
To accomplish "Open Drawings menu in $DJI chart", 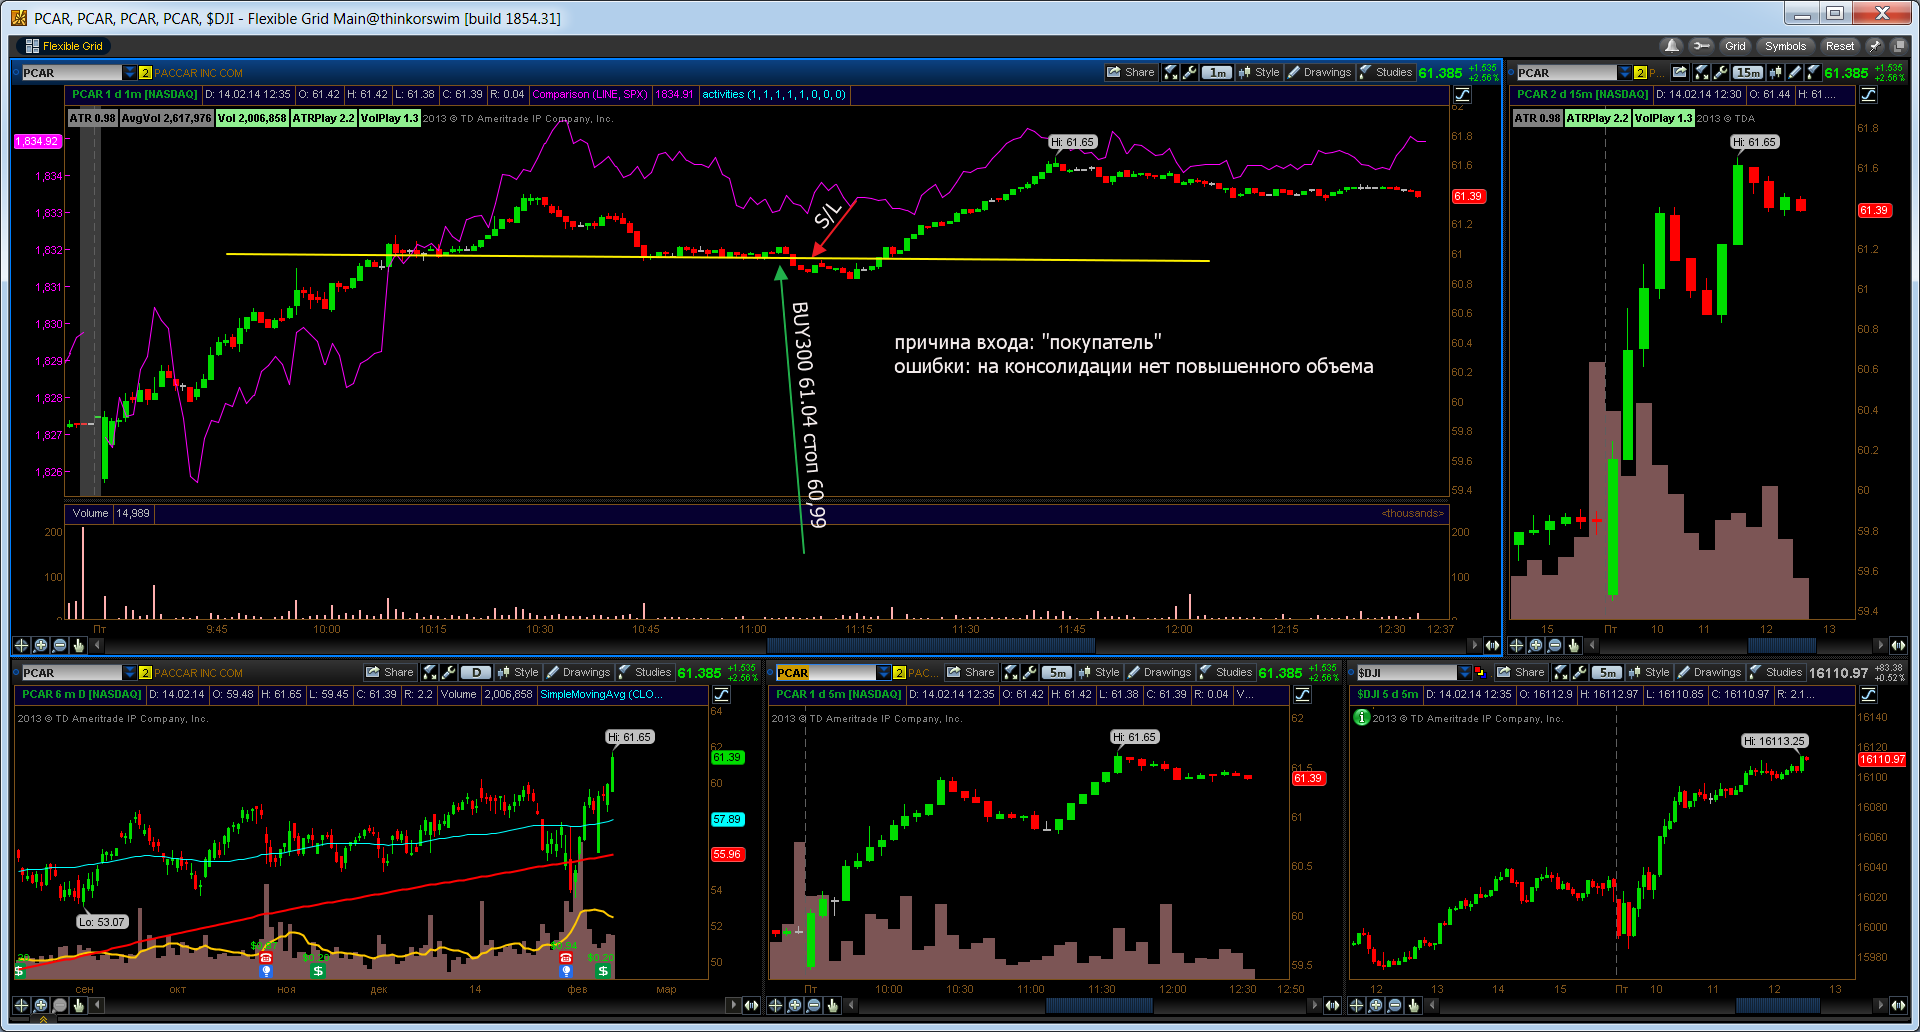I will [1709, 672].
